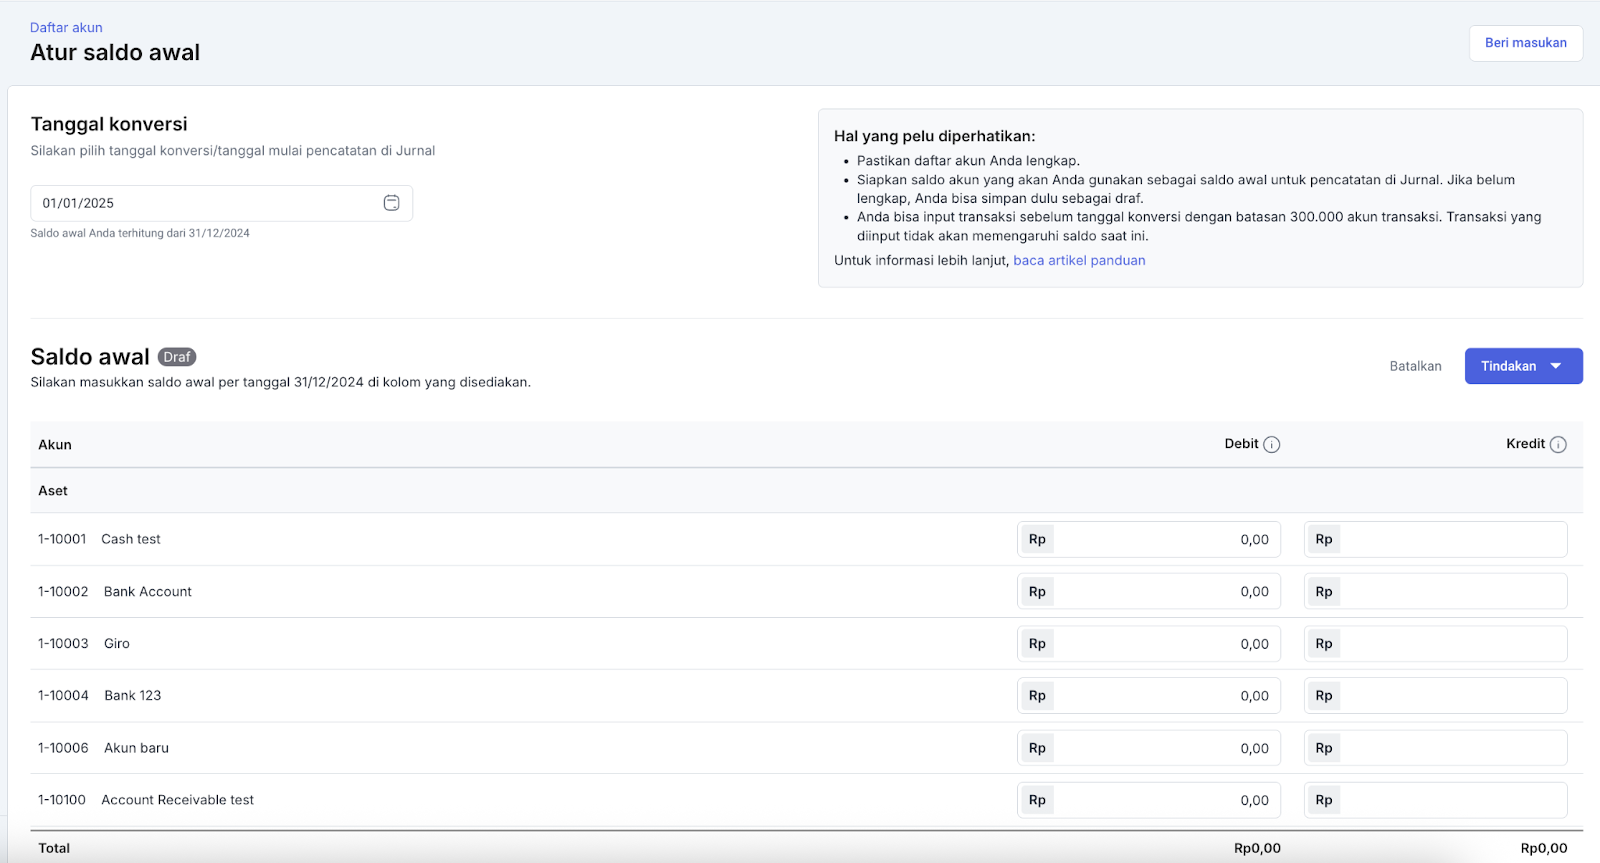The width and height of the screenshot is (1600, 863).
Task: Edit the Cash test debit field
Action: (x=1165, y=540)
